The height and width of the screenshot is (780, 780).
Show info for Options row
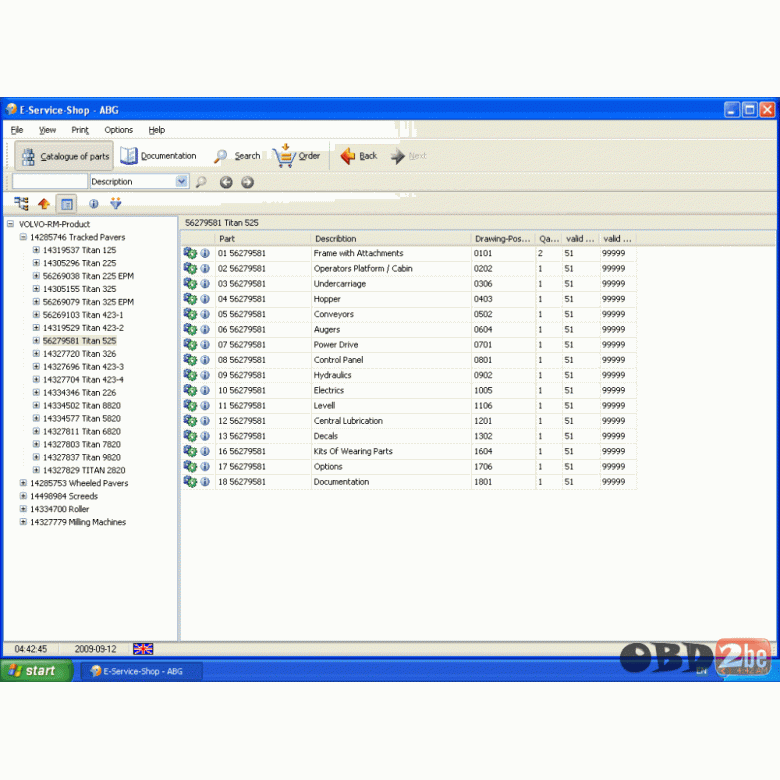[205, 467]
